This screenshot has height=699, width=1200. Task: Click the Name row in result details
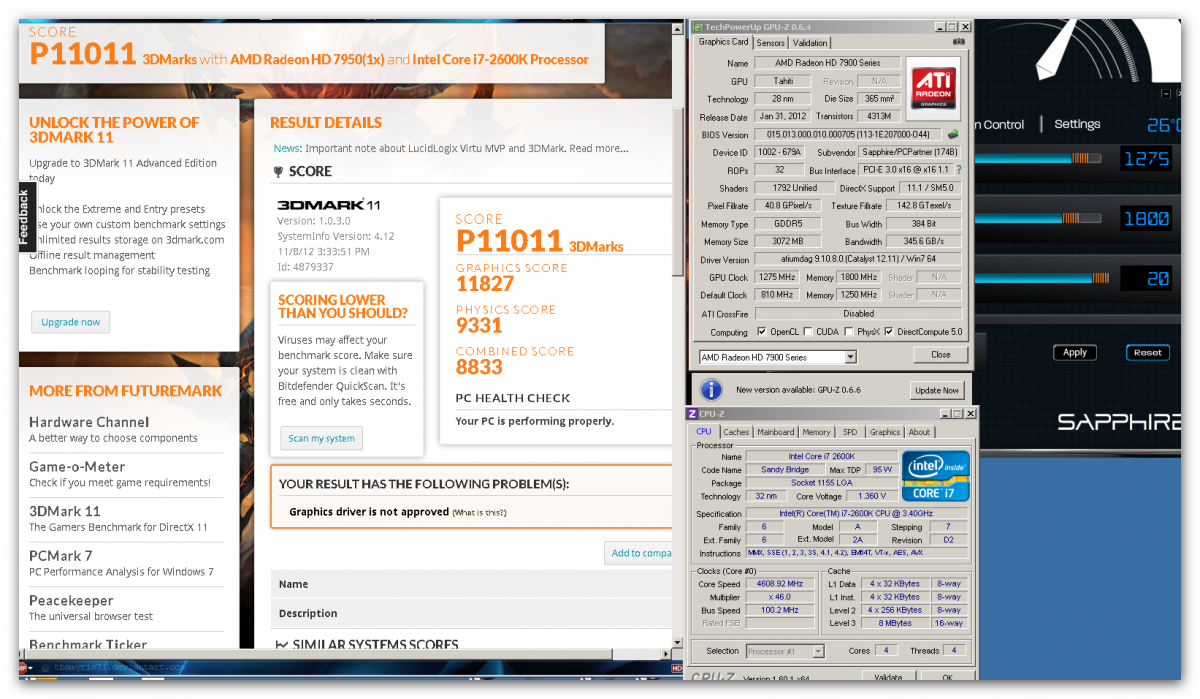click(x=471, y=584)
